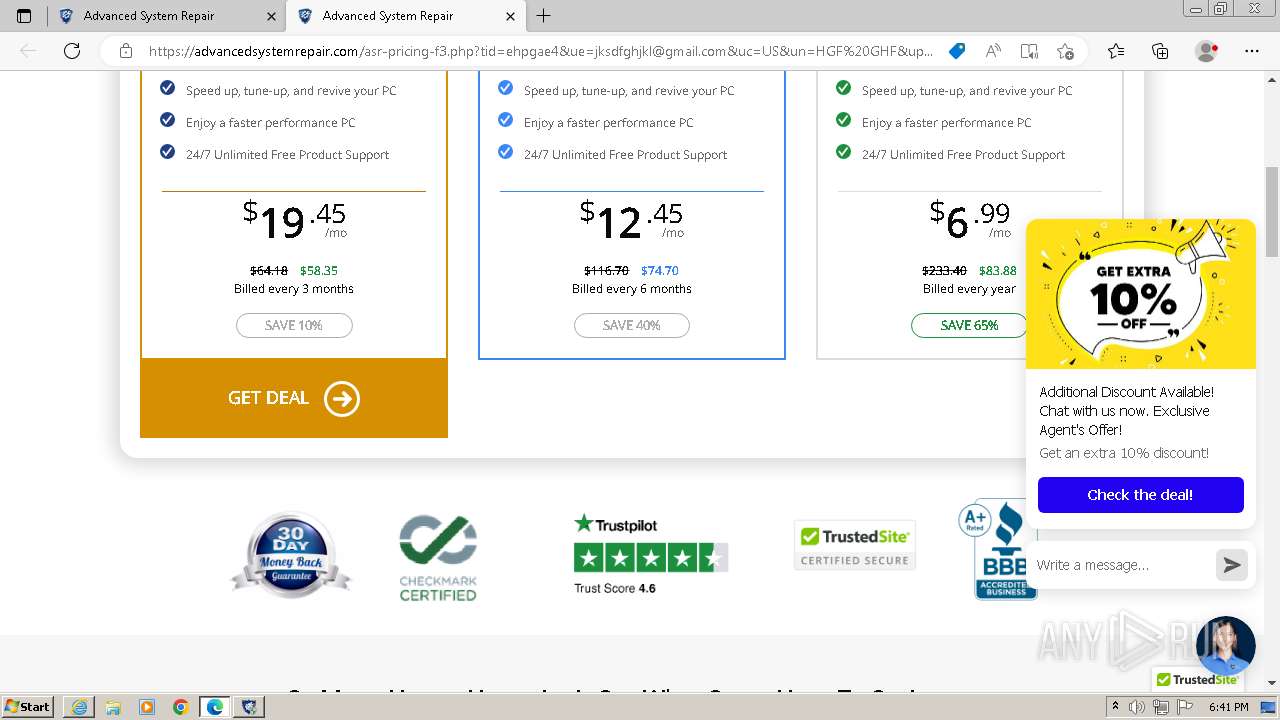This screenshot has height=720, width=1280.
Task: Select the $19.45/mo plan price
Action: click(x=294, y=220)
